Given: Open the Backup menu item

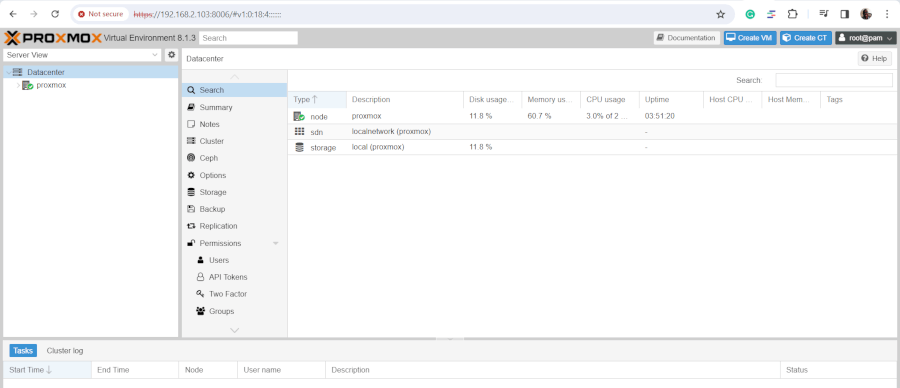Looking at the screenshot, I should [x=234, y=209].
